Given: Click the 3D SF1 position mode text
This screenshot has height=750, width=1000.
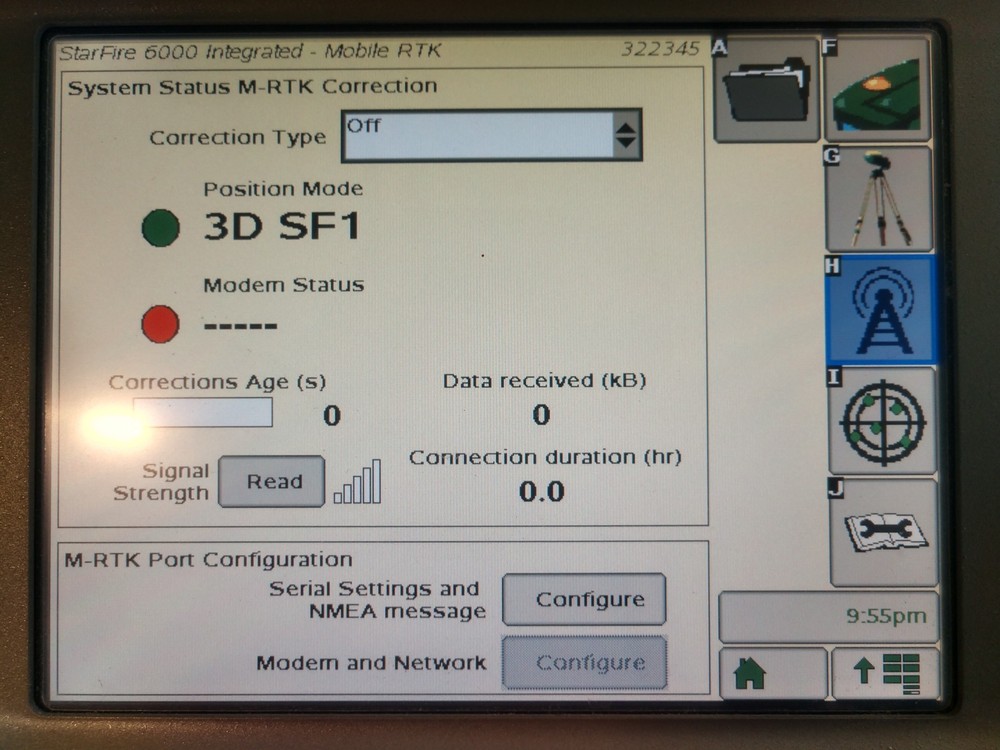Looking at the screenshot, I should coord(283,226).
